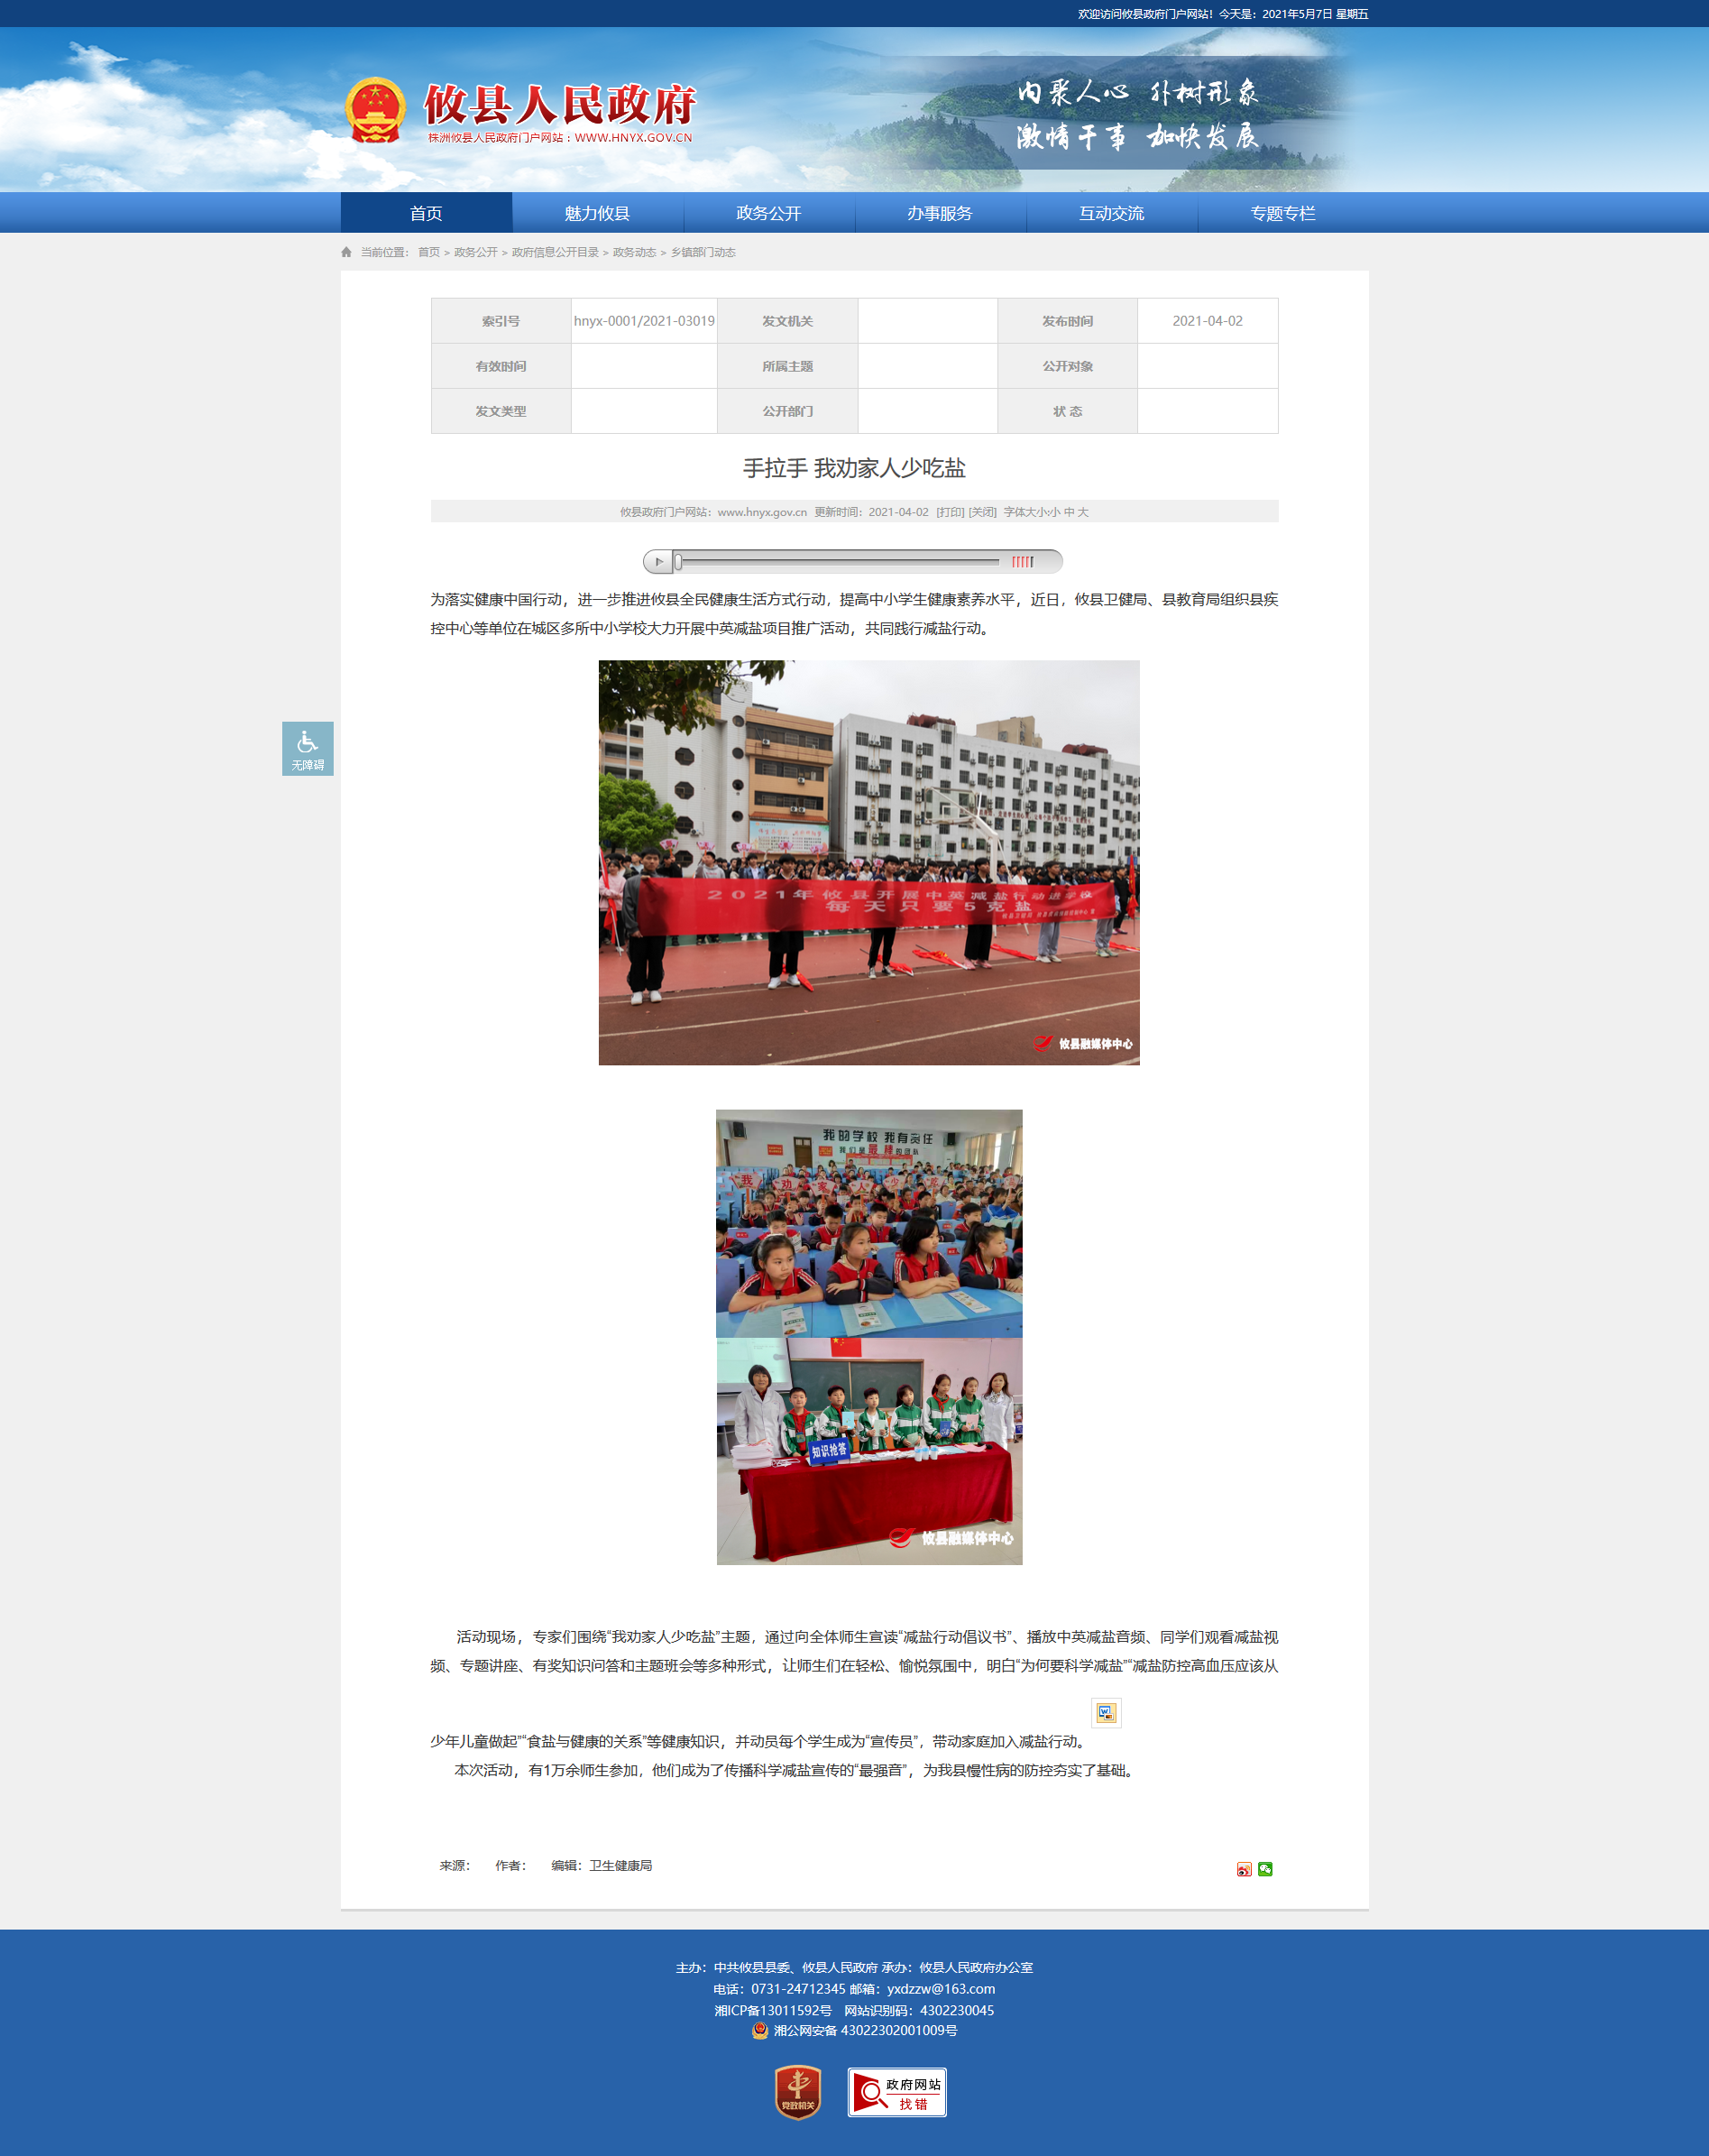Image resolution: width=1709 pixels, height=2156 pixels.
Task: Click the WWW.HNYX.GOV.CN portal URL text
Action: (x=633, y=138)
